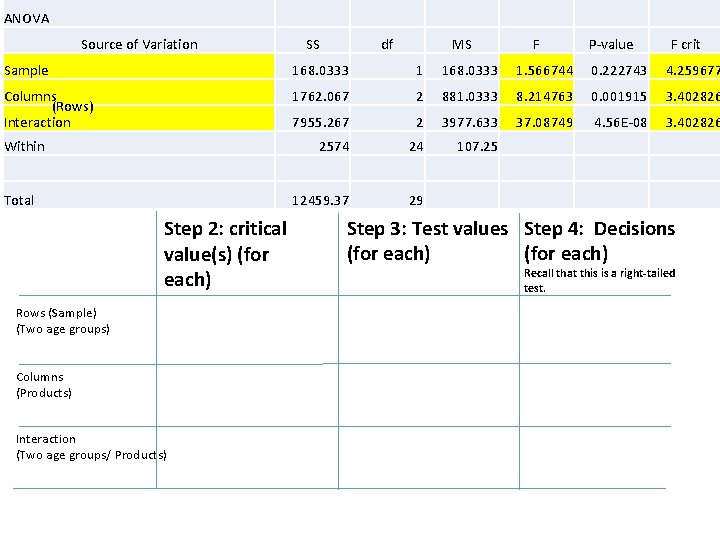The image size is (720, 540).
Task: Click the Interaction (Two age groups/Products) label
Action: pos(91,447)
